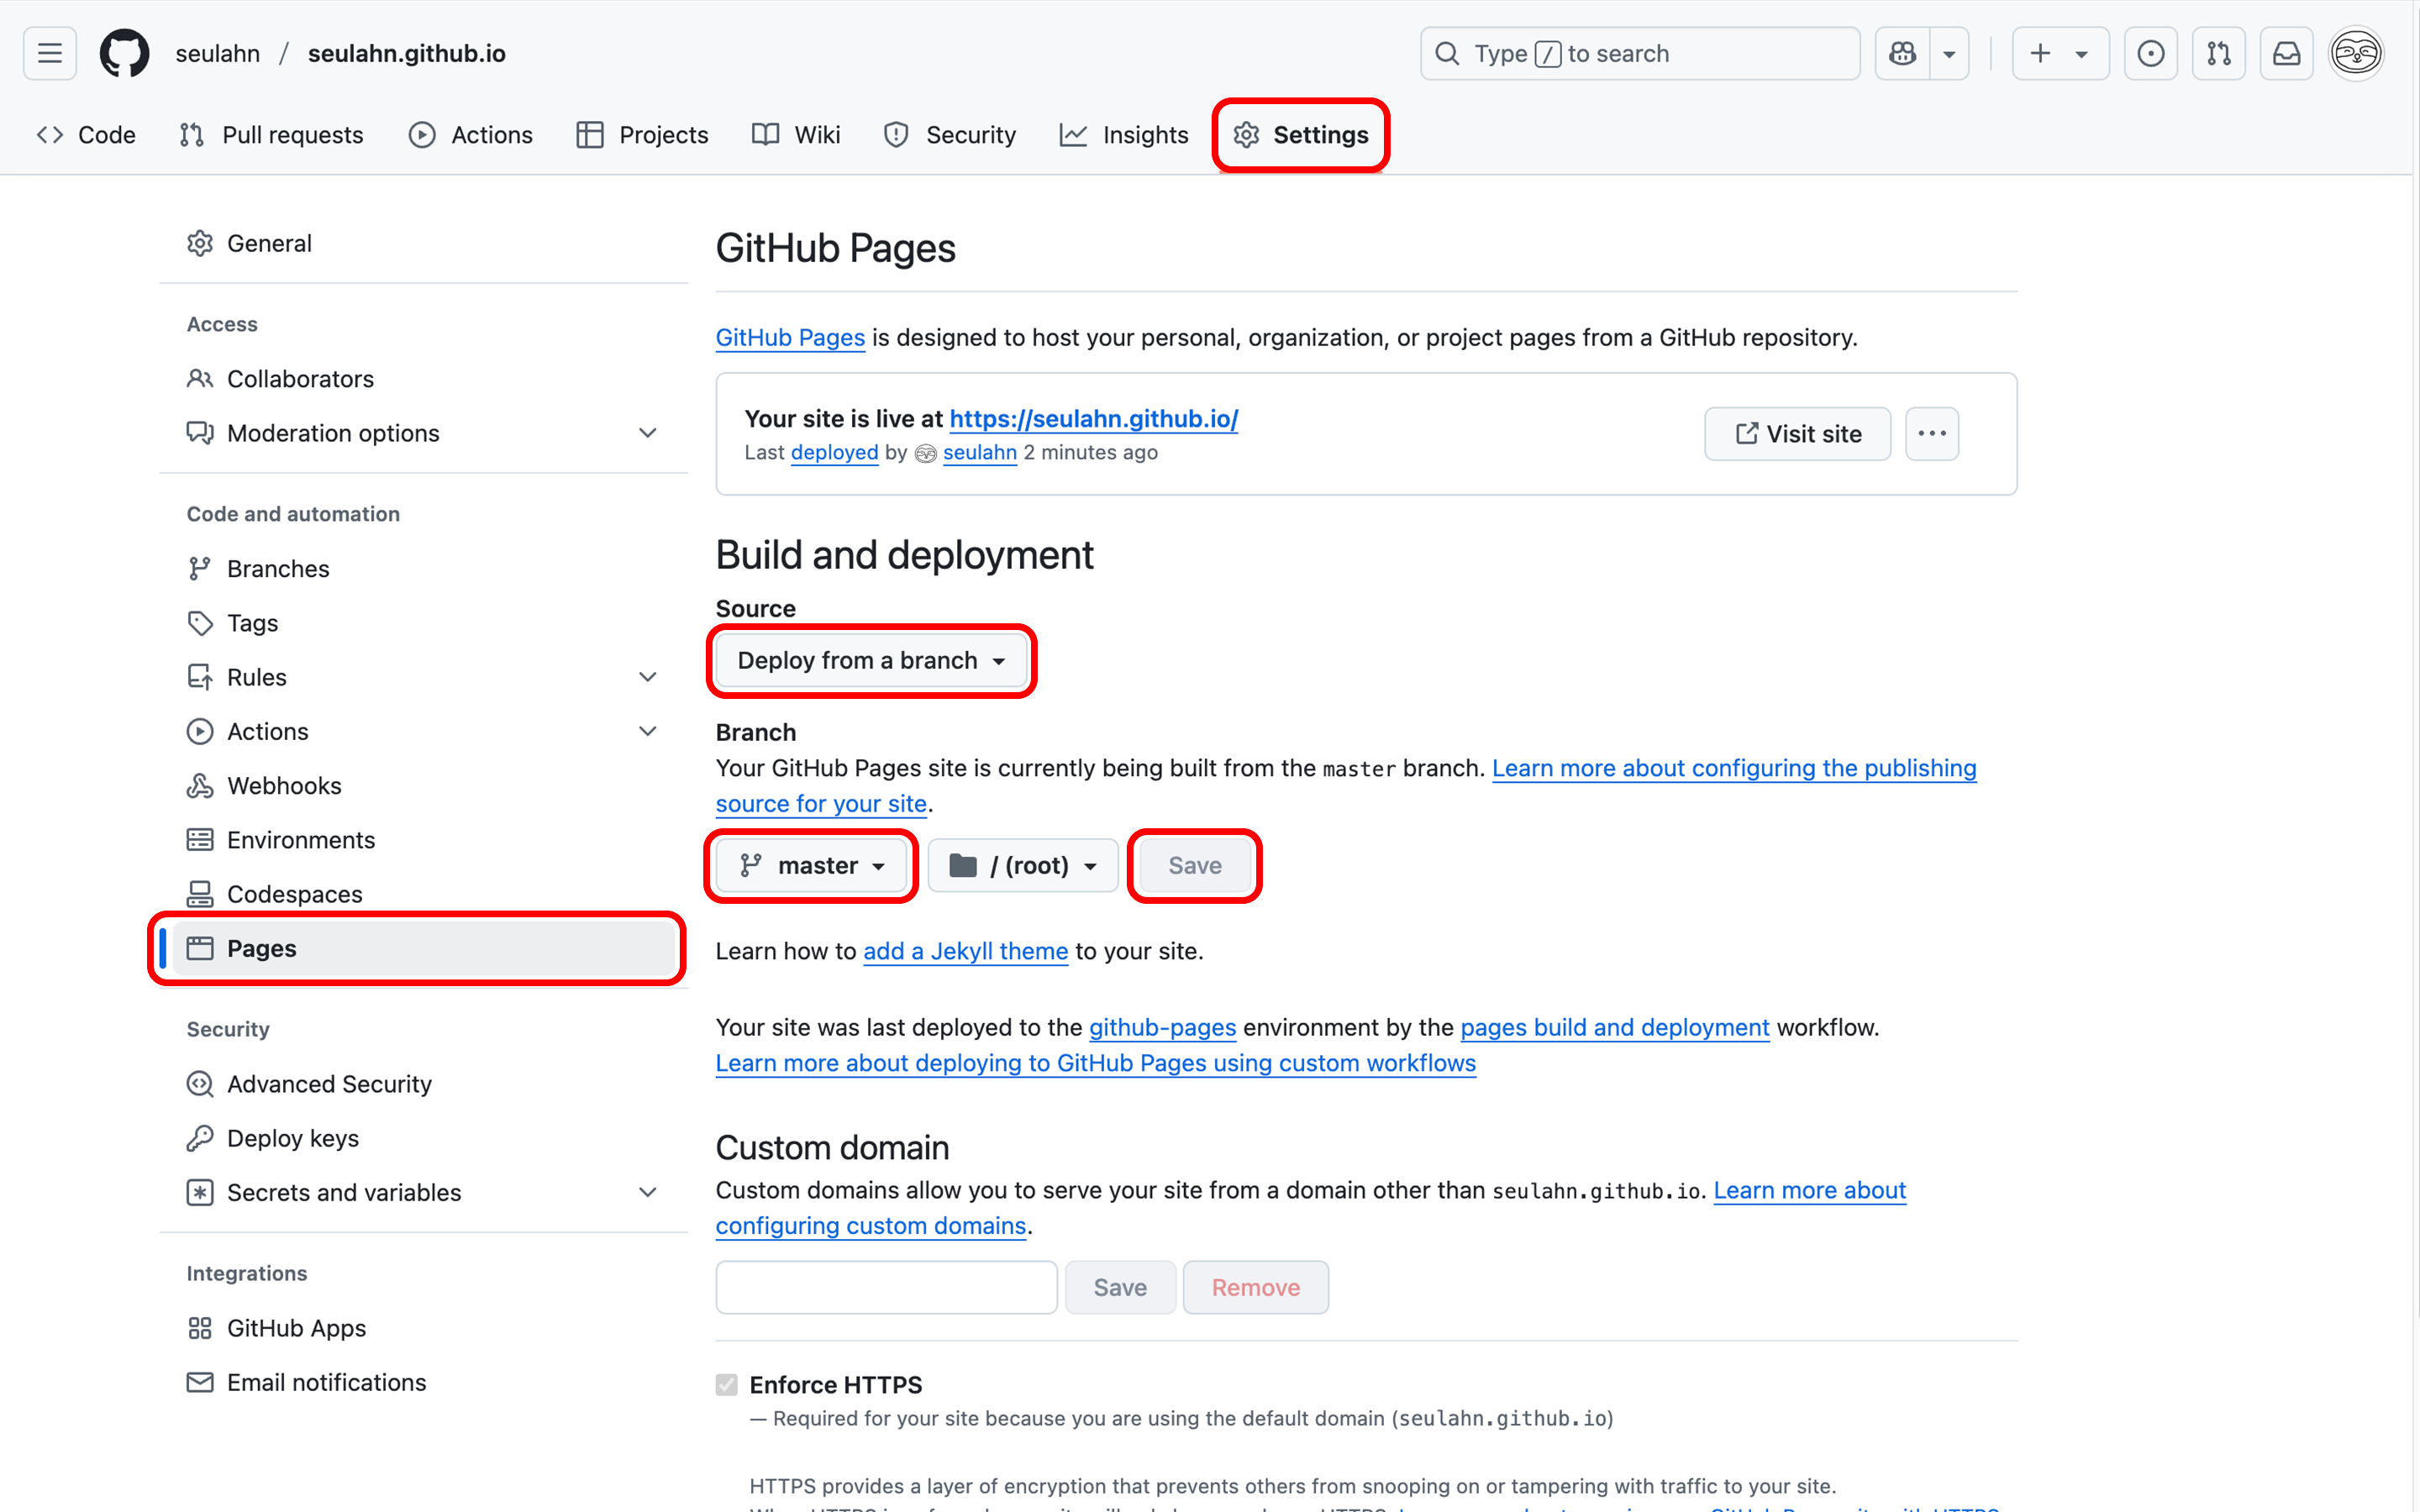Image resolution: width=2420 pixels, height=1512 pixels.
Task: Toggle the Enforce HTTPS checkbox
Action: pos(726,1385)
